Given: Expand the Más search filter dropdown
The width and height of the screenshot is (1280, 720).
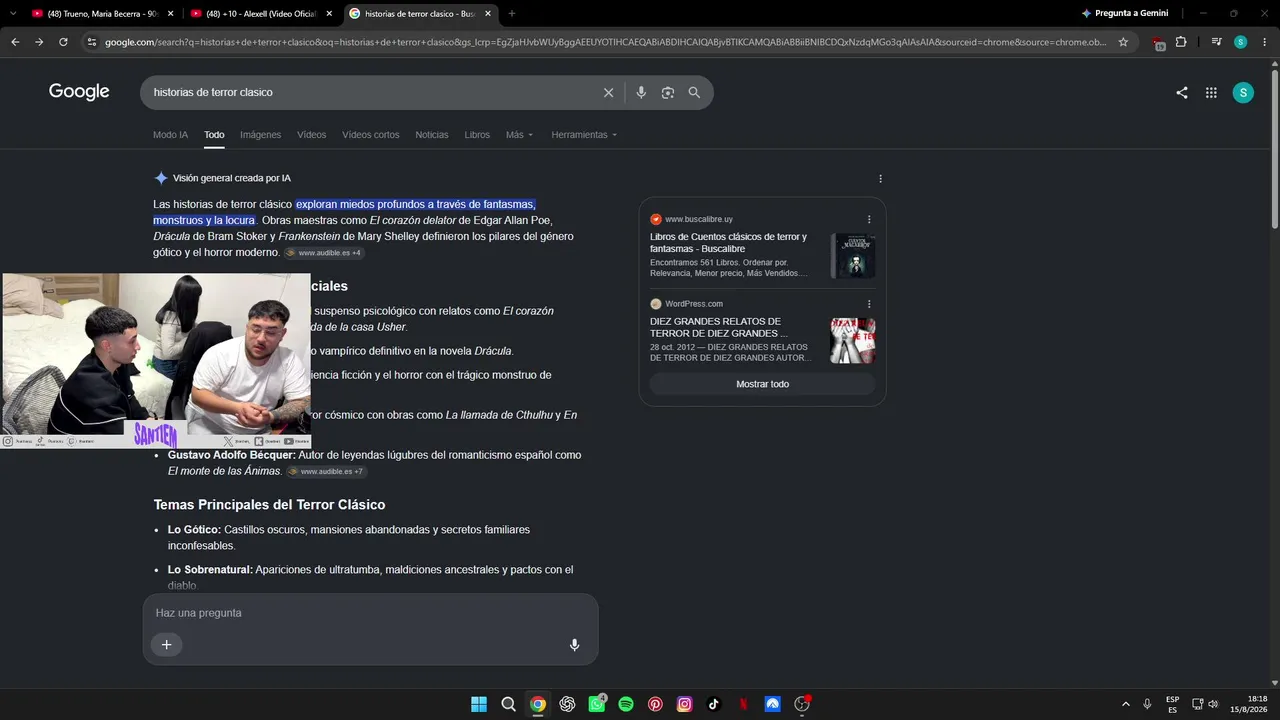Looking at the screenshot, I should coord(520,135).
